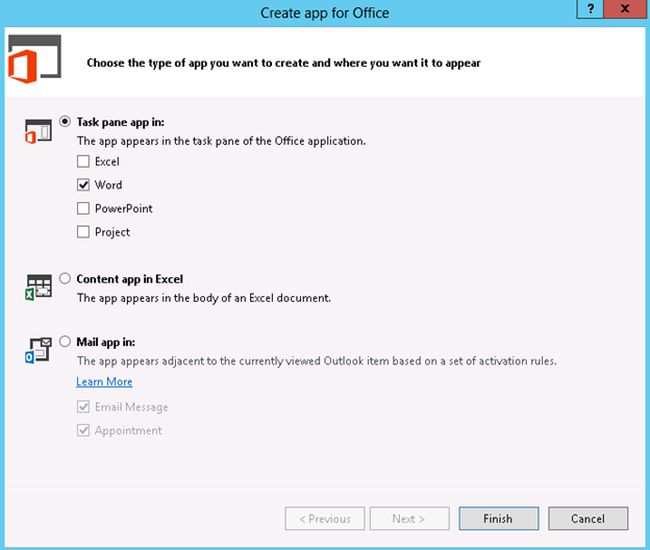
Task: Click the 'Appointment' label text
Action: (x=128, y=431)
